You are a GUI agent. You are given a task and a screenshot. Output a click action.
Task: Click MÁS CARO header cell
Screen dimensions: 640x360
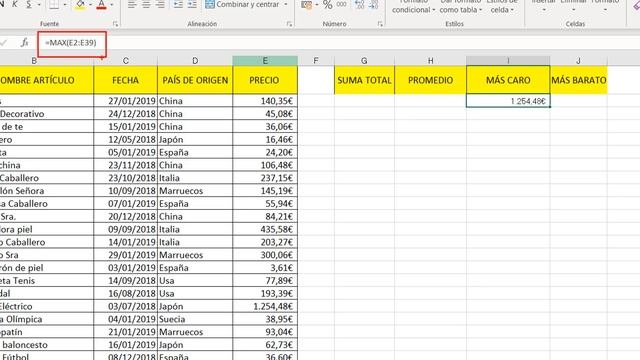click(x=508, y=80)
